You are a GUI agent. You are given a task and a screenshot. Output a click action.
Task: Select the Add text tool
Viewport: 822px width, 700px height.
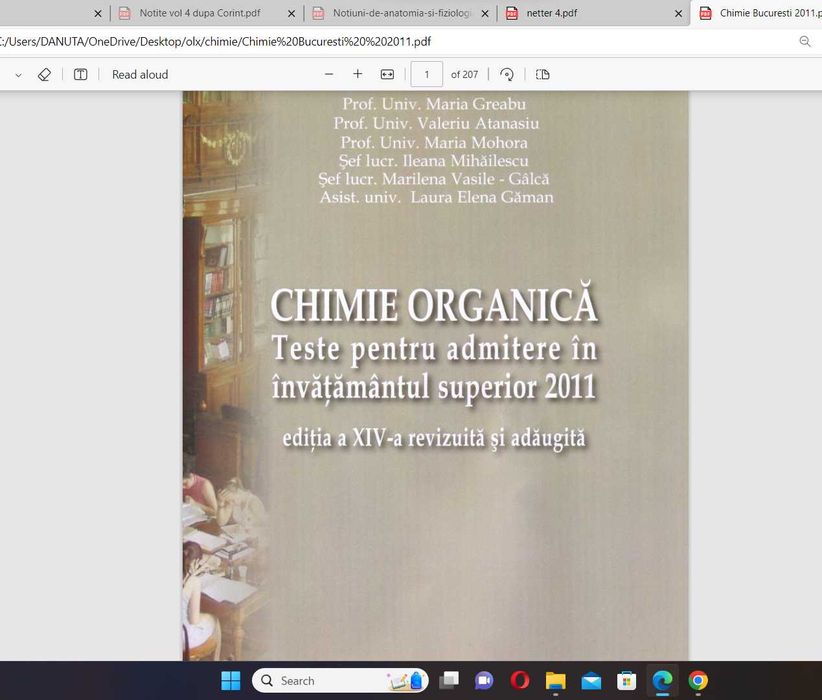pyautogui.click(x=80, y=74)
